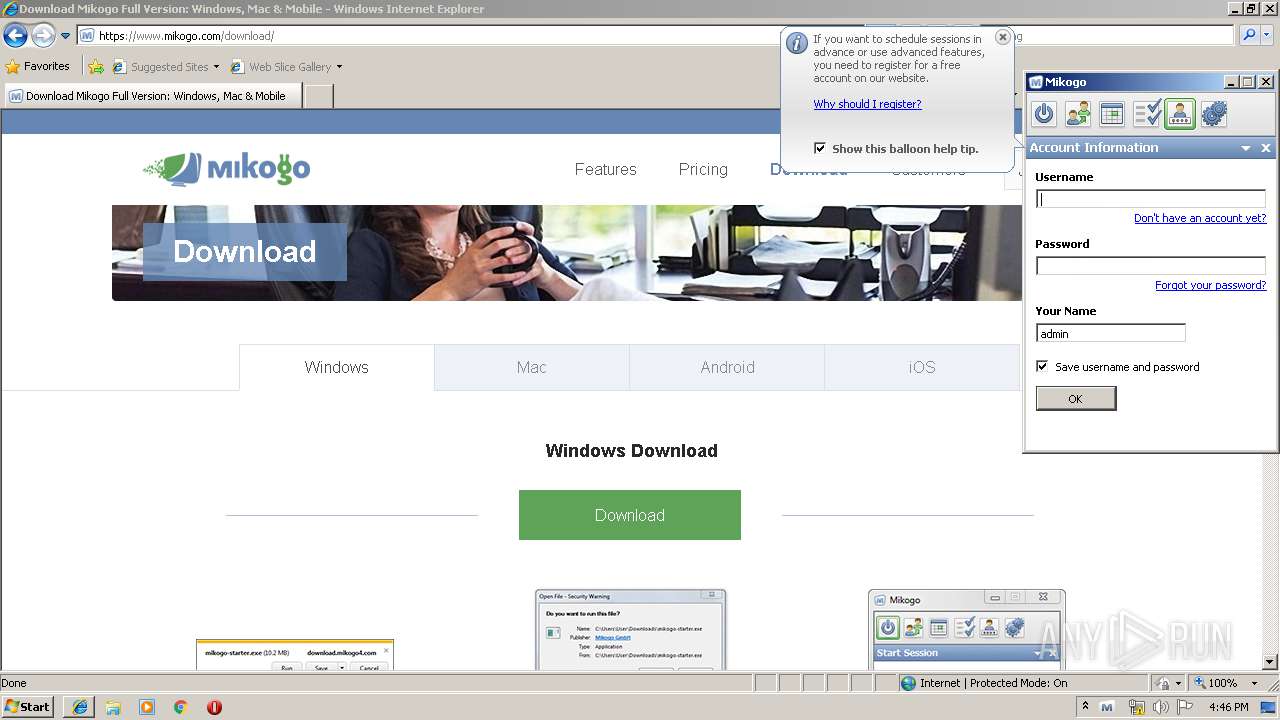Viewport: 1280px width, 720px height.
Task: Switch to the iOS download tab
Action: pyautogui.click(x=922, y=367)
